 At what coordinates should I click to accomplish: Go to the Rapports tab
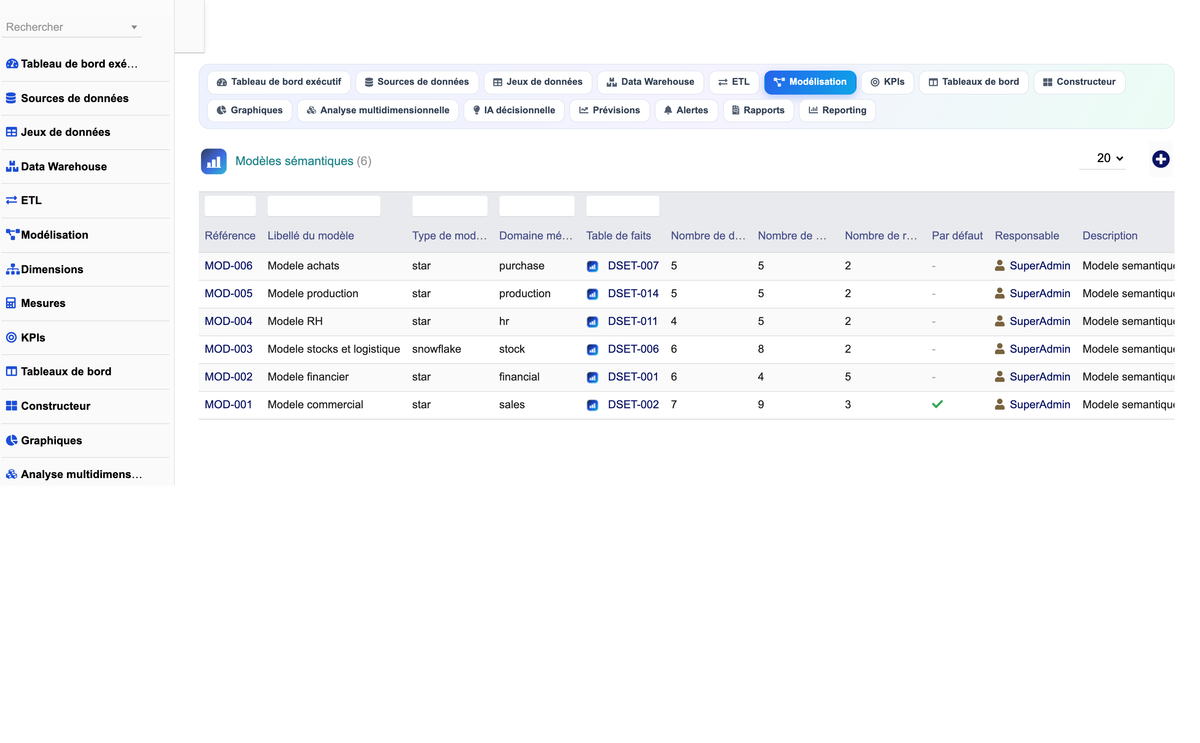coord(758,110)
